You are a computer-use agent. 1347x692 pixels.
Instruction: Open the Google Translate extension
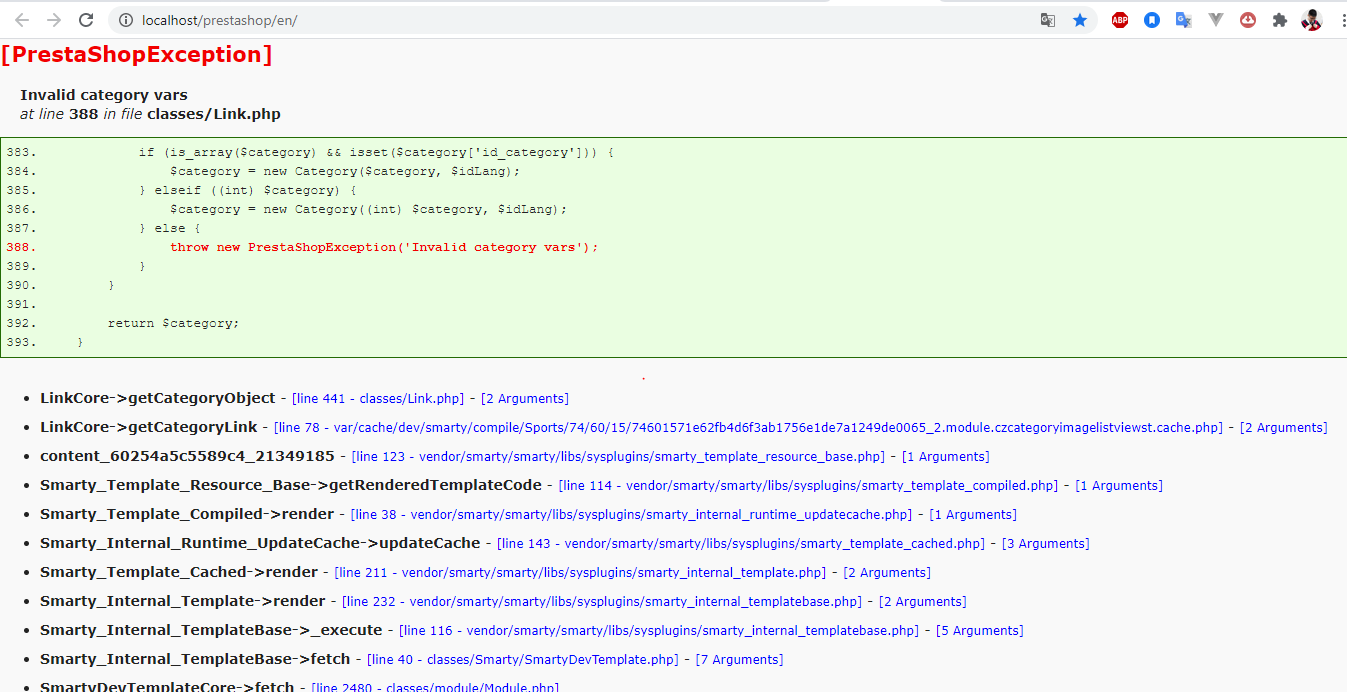(1184, 20)
